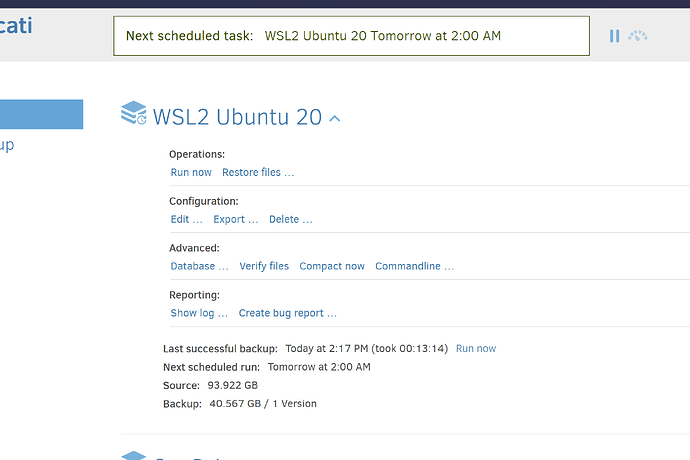
Task: Select Verify files under Advanced
Action: coord(264,266)
